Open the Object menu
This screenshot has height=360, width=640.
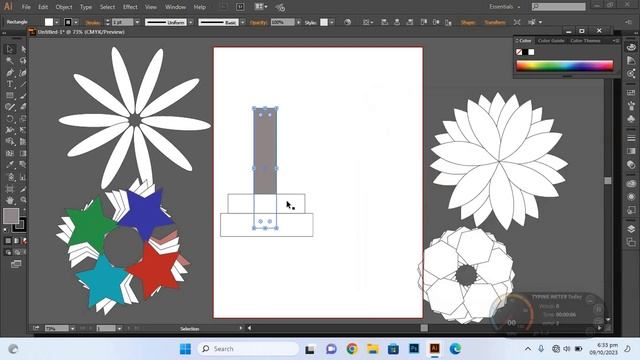pyautogui.click(x=64, y=7)
